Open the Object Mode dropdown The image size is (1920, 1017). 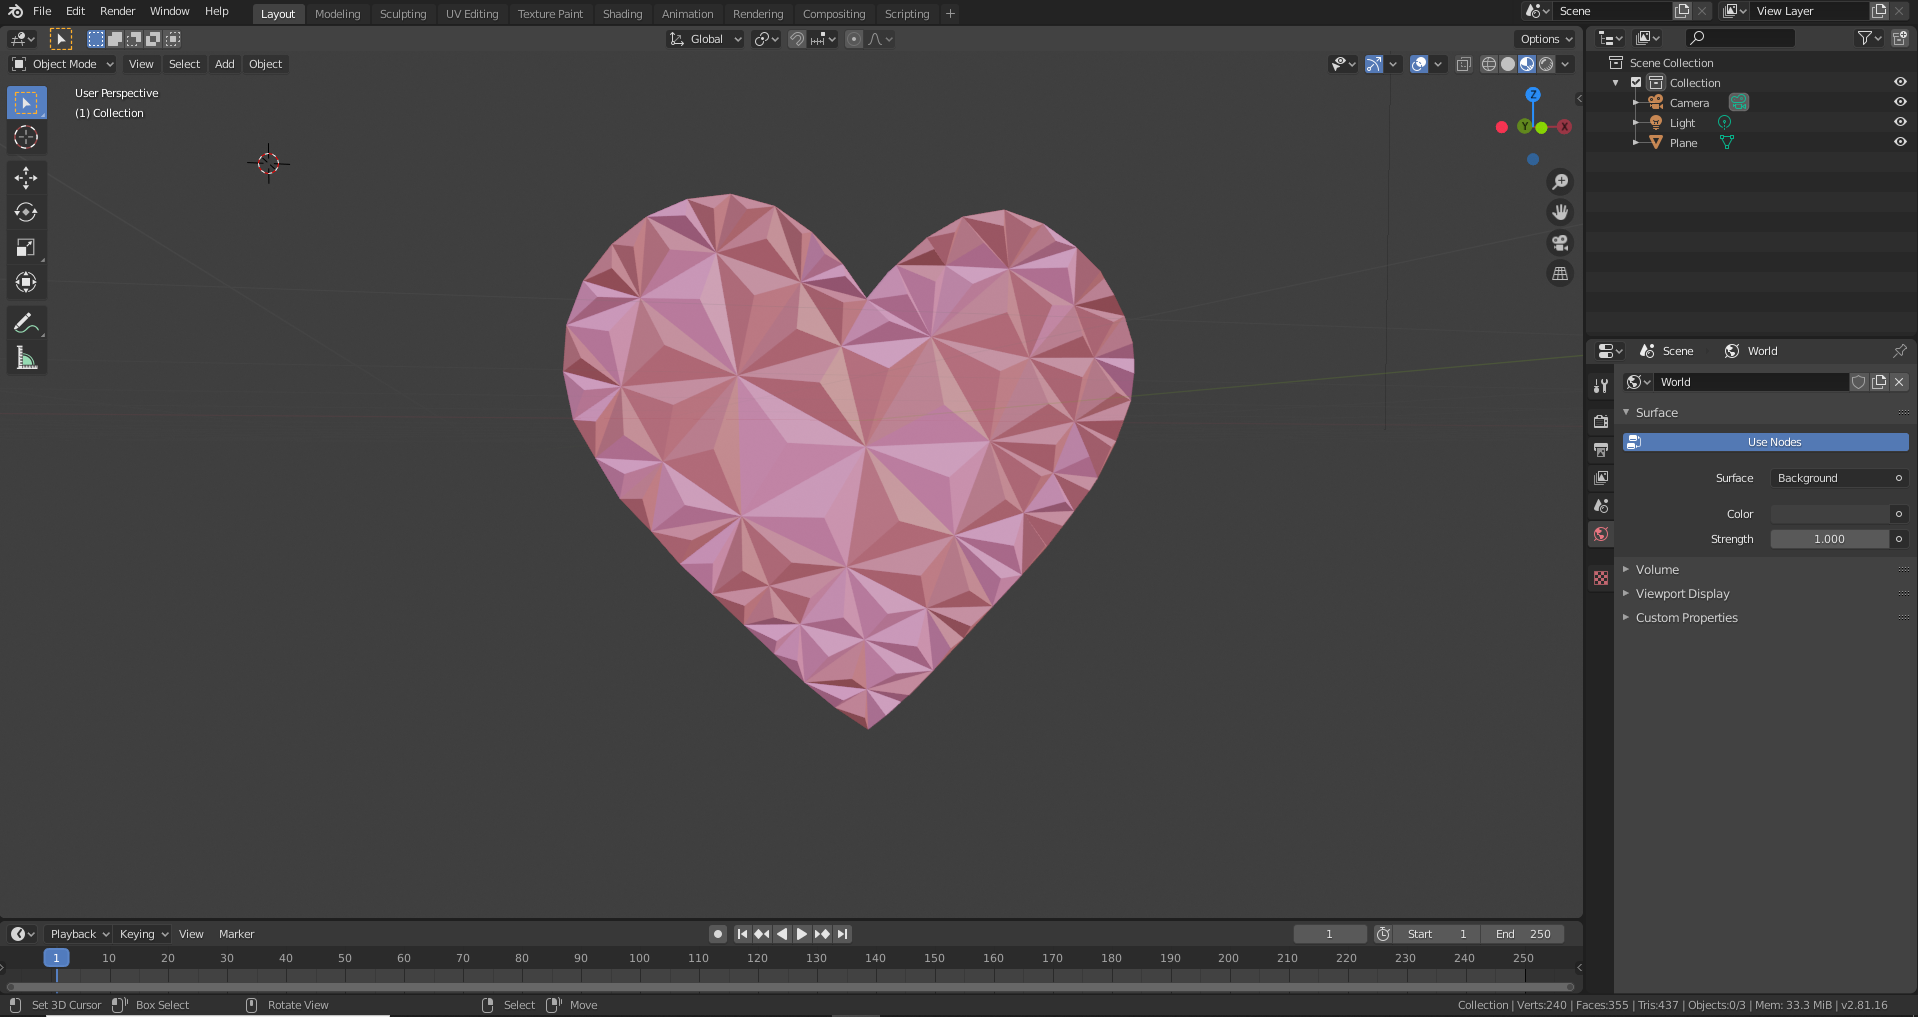pos(62,63)
